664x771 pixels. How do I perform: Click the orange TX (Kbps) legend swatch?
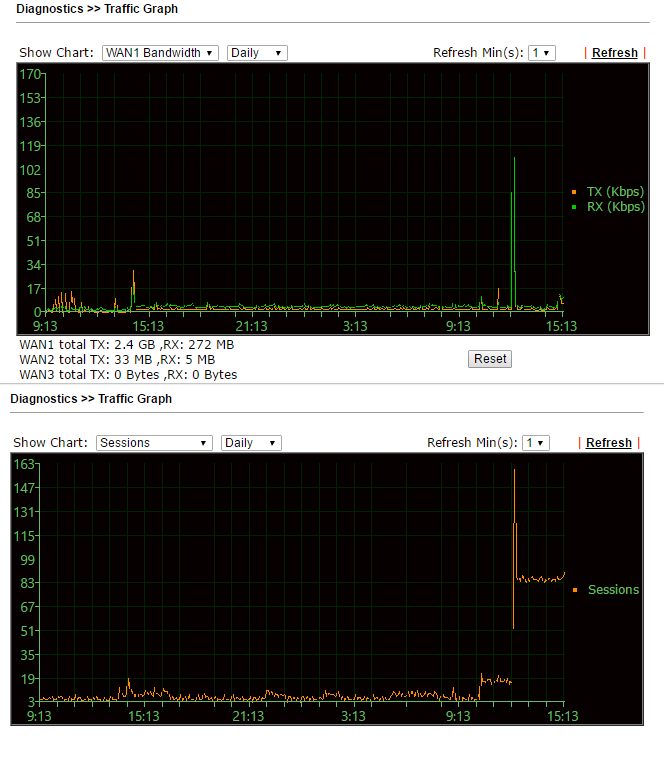click(574, 192)
